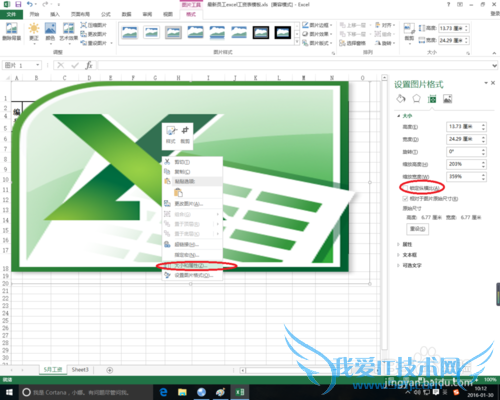This screenshot has width=500, height=400.
Task: Expand the formula bar chevron
Action: point(495,65)
